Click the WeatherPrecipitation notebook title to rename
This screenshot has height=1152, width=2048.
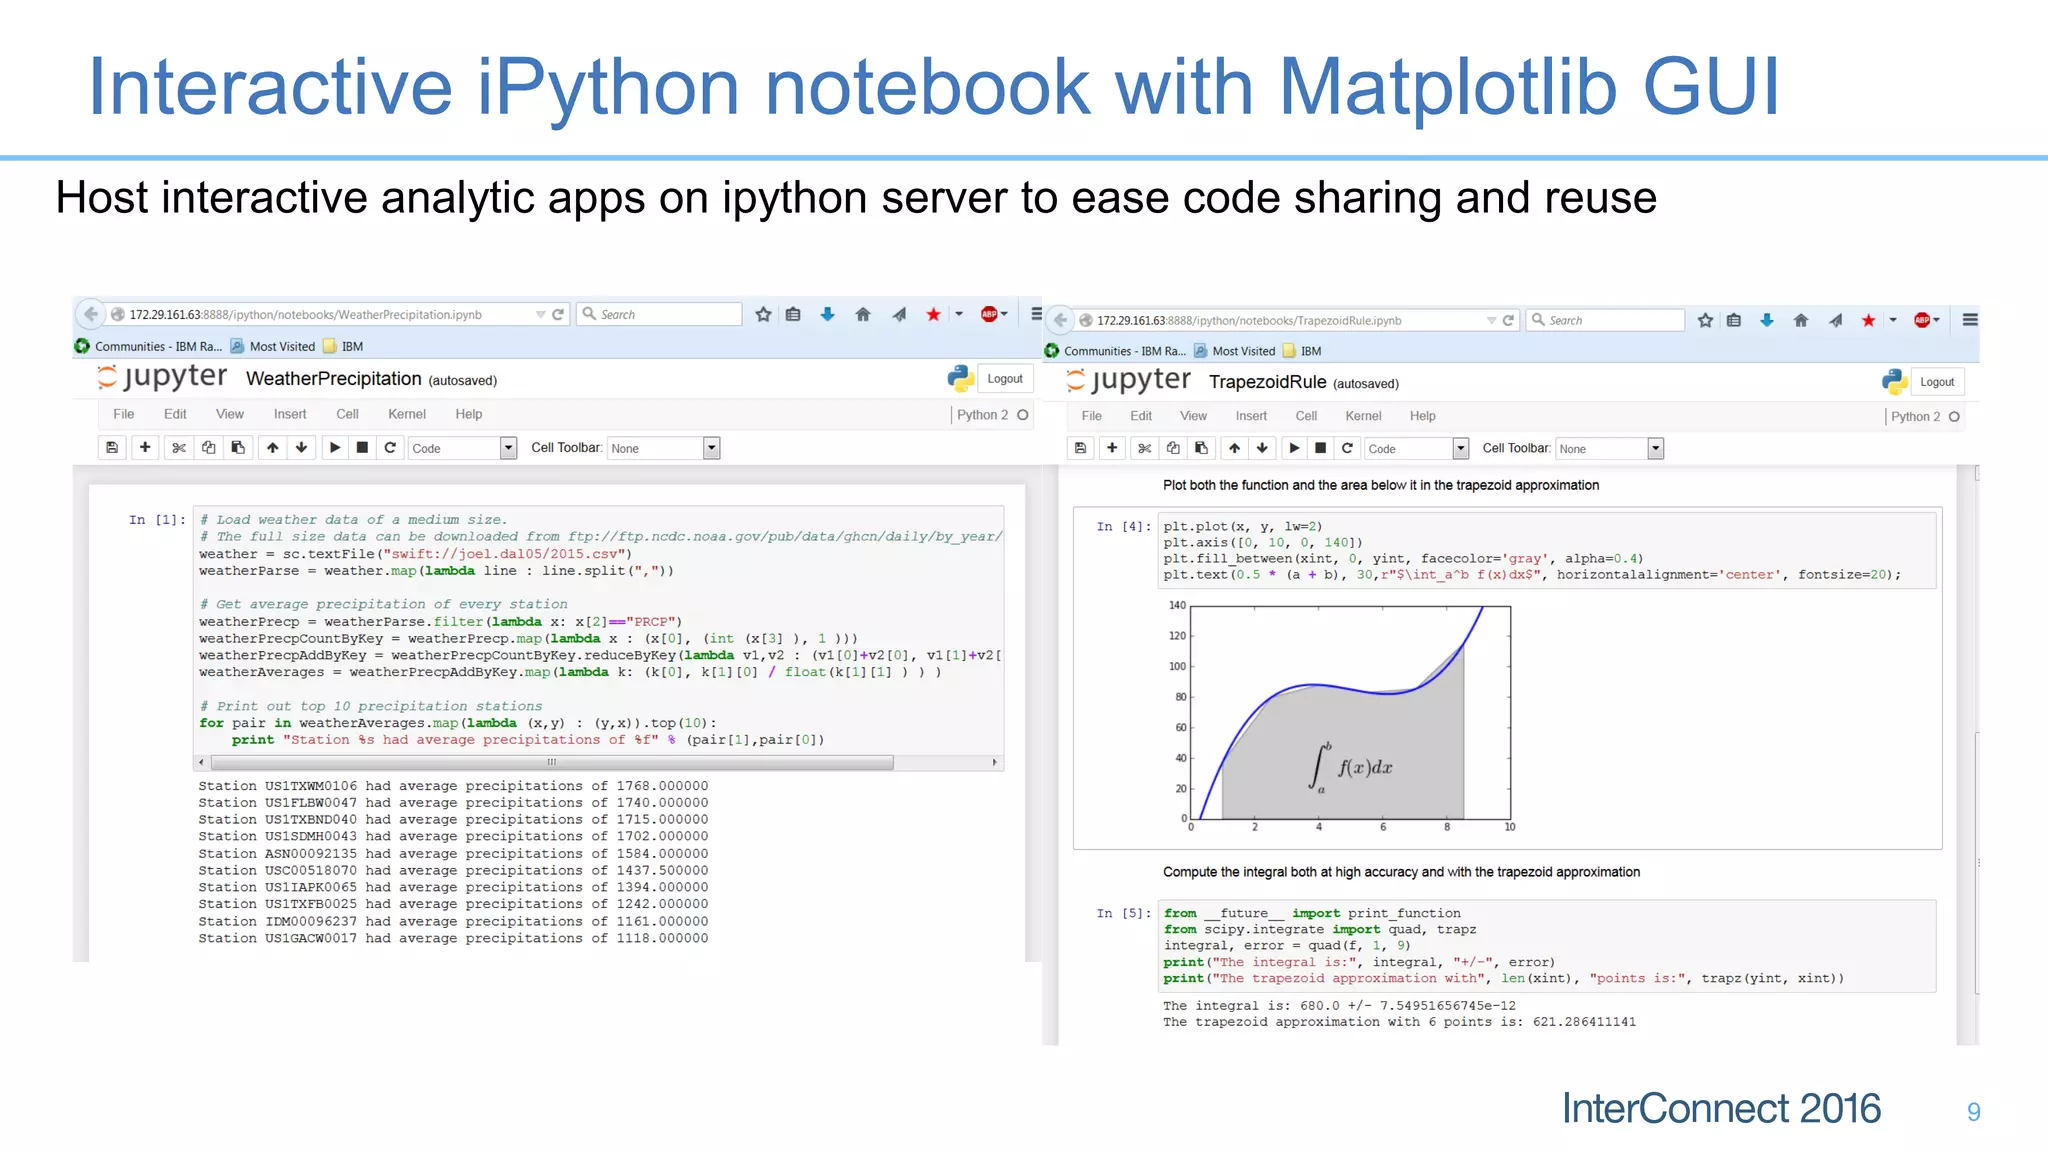[334, 379]
